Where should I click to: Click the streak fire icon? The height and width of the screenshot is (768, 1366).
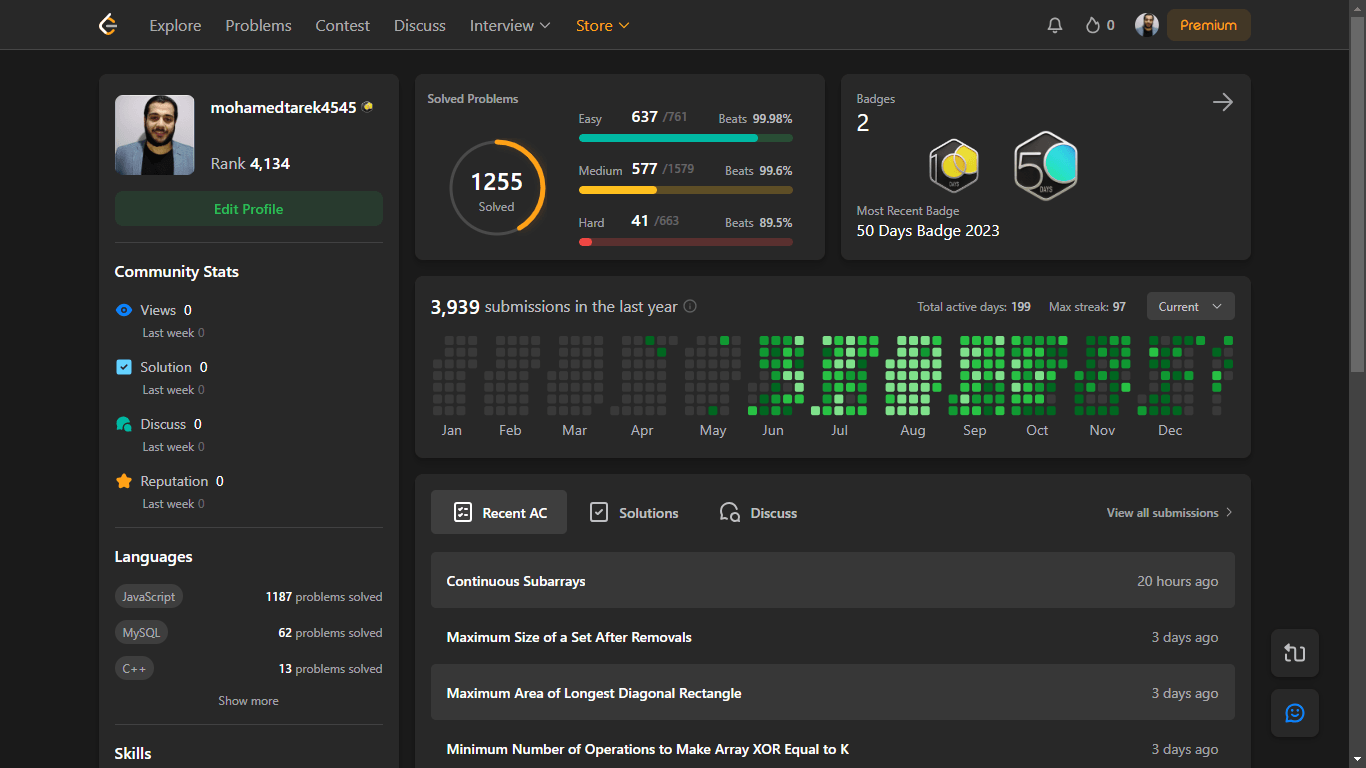1093,25
